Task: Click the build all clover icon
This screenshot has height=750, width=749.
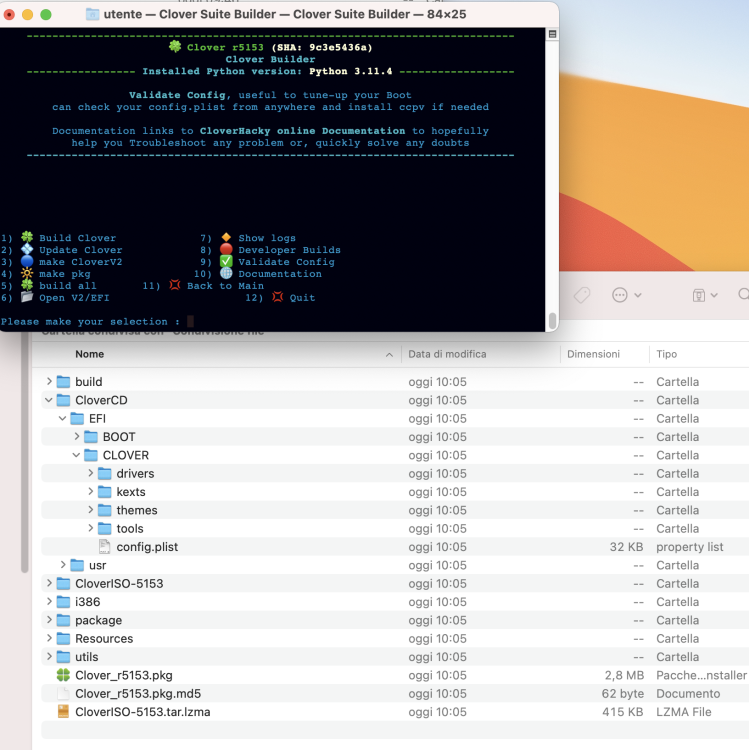Action: pos(27,285)
